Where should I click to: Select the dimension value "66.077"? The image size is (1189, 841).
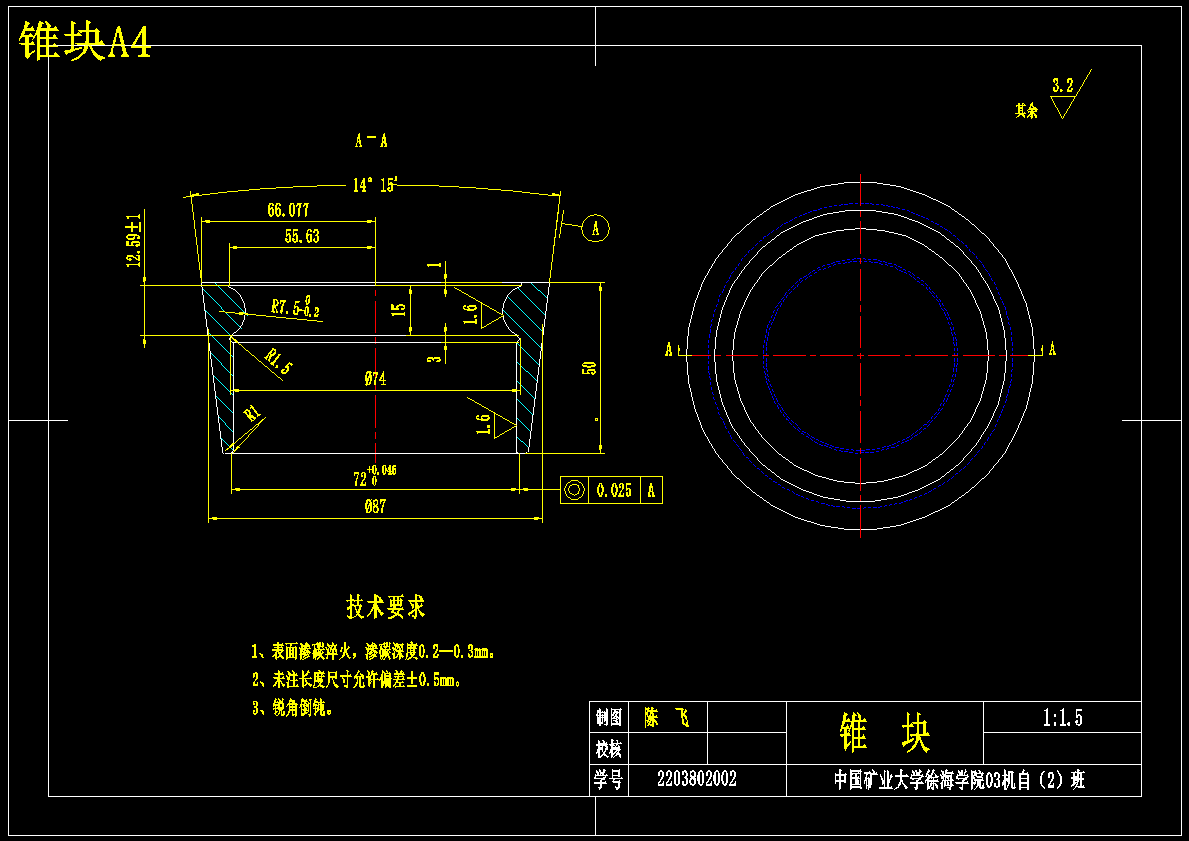288,210
